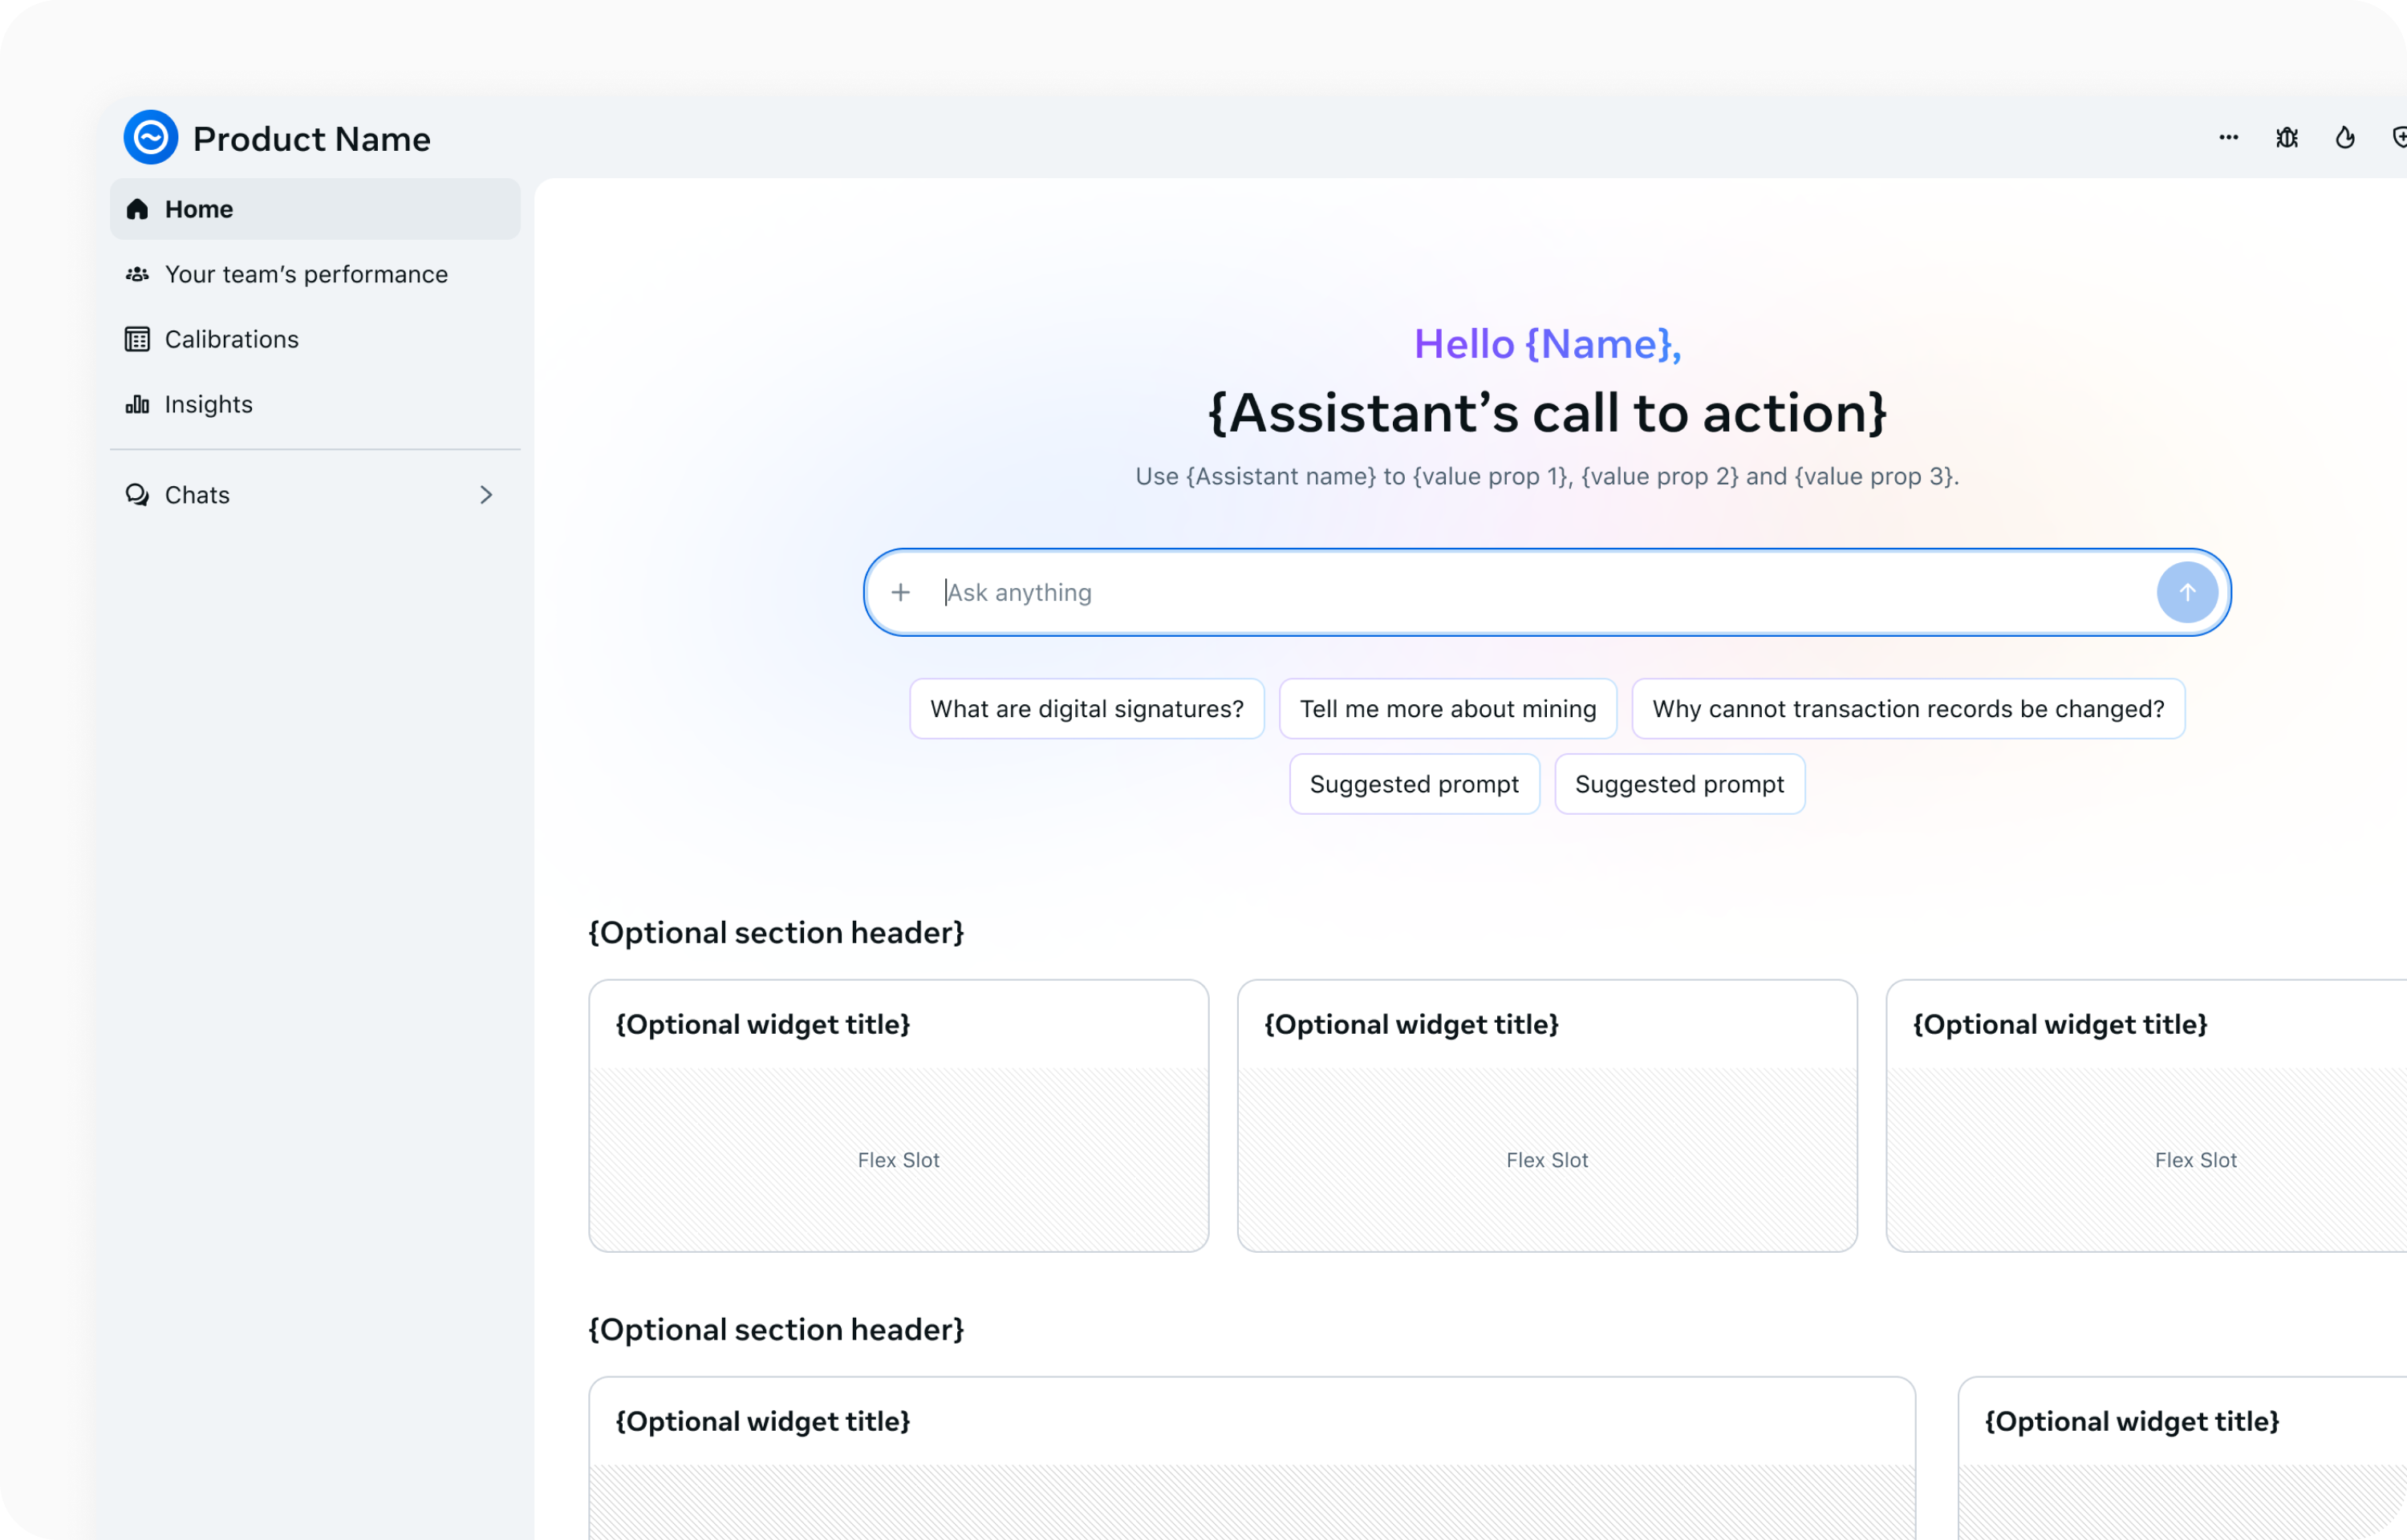This screenshot has width=2407, height=1540.
Task: Click 'Why cannot transaction records be changed?' prompt
Action: pyautogui.click(x=1908, y=708)
